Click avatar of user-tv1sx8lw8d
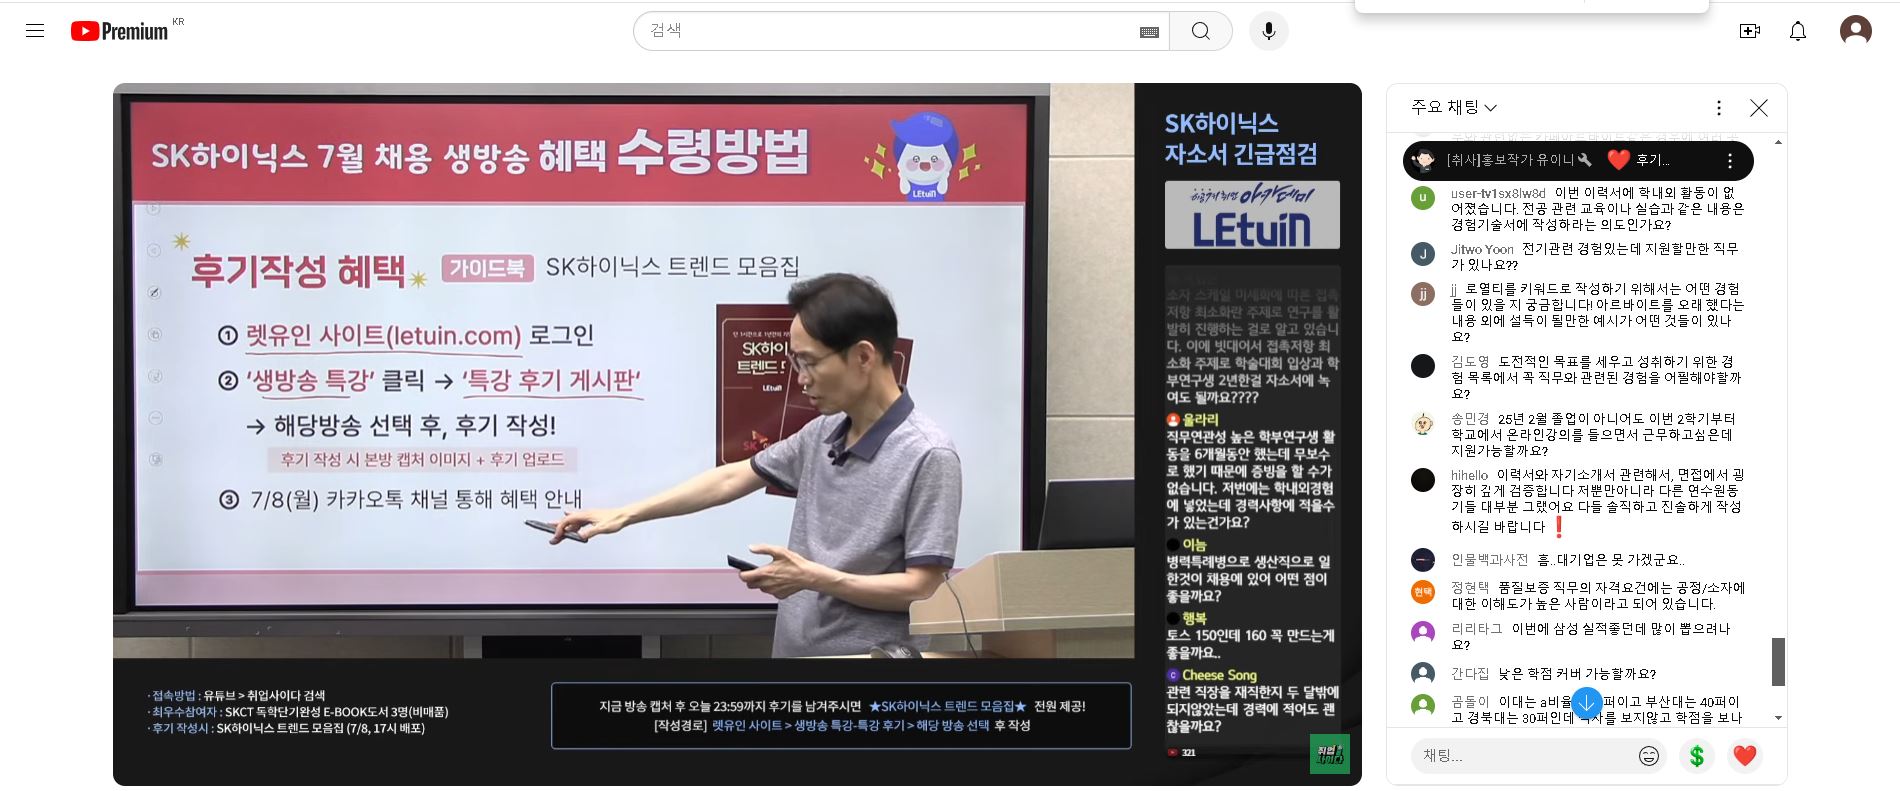This screenshot has width=1900, height=791. (x=1423, y=197)
